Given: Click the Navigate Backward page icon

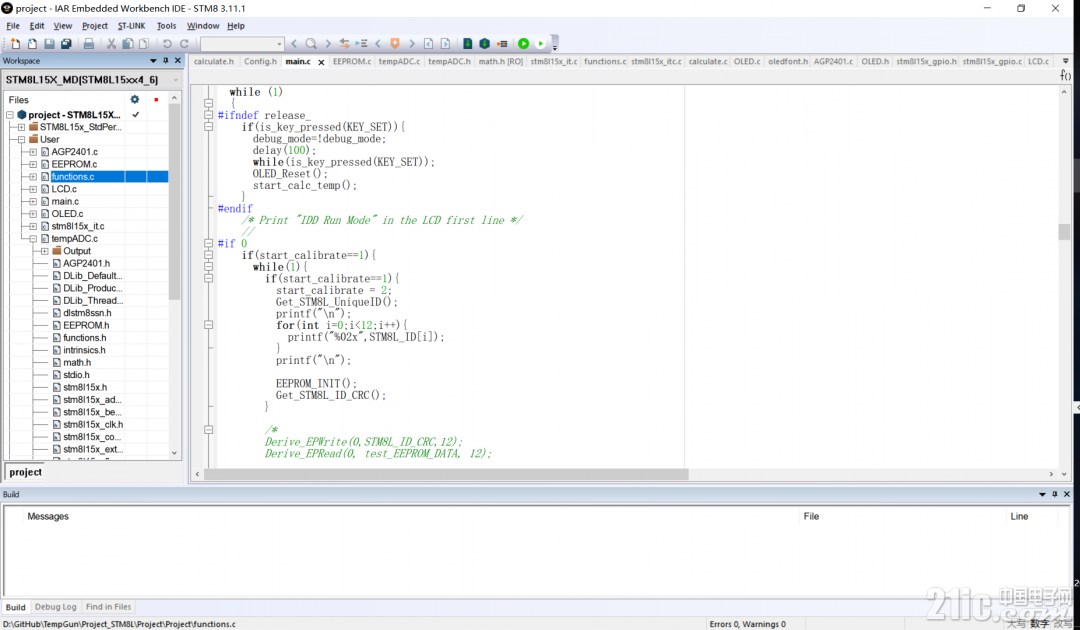Looking at the screenshot, I should point(428,43).
